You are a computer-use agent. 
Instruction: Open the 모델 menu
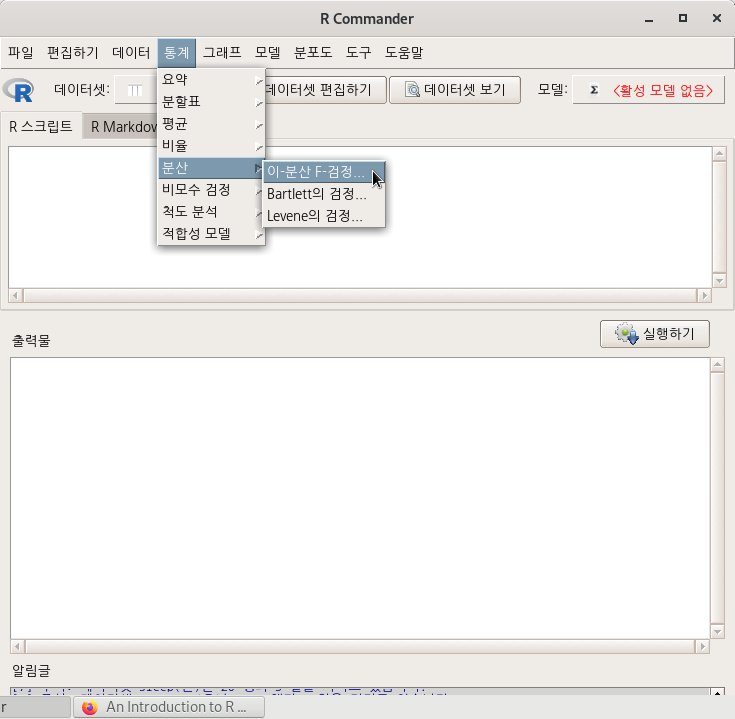(x=268, y=52)
